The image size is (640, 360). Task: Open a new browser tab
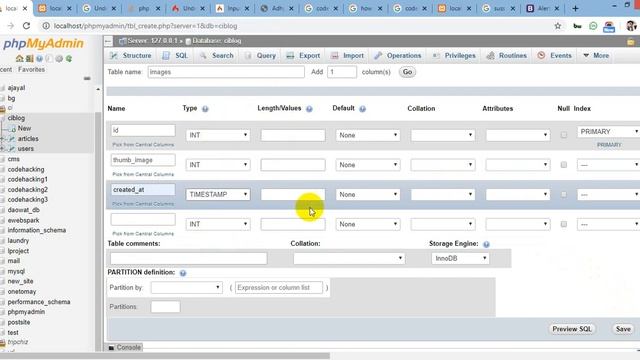point(575,8)
